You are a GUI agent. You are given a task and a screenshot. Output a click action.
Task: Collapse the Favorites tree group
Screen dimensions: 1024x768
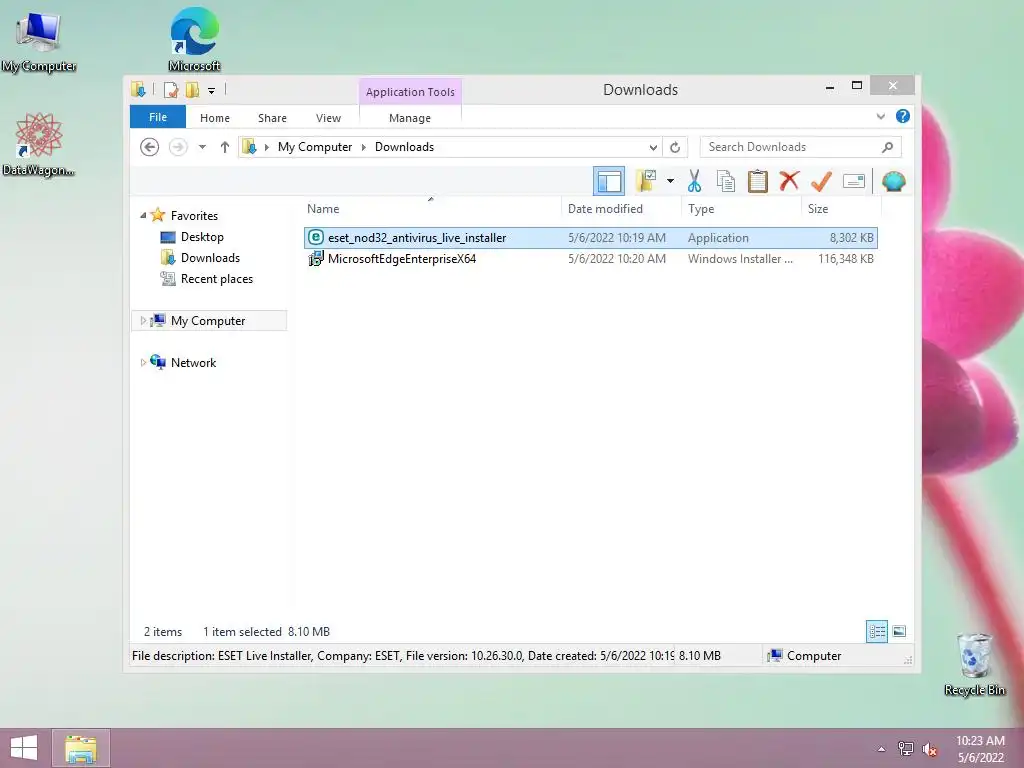[143, 216]
